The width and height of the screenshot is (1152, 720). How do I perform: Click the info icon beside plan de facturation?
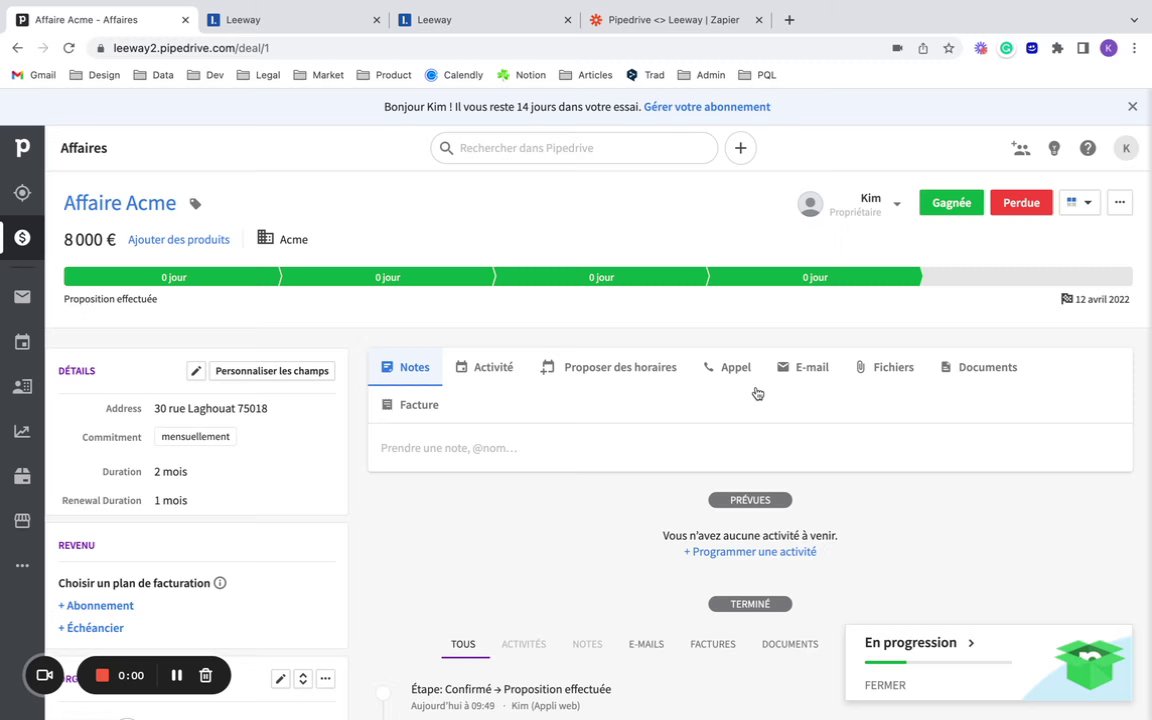pos(220,583)
